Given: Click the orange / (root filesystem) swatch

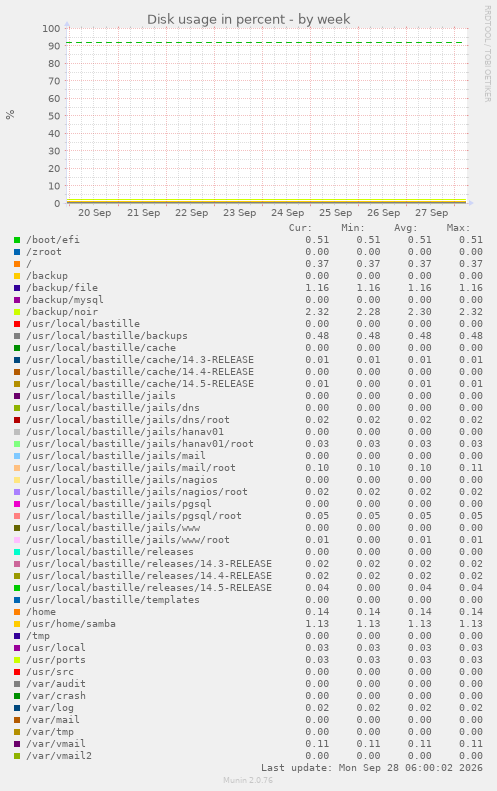Looking at the screenshot, I should (x=17, y=264).
